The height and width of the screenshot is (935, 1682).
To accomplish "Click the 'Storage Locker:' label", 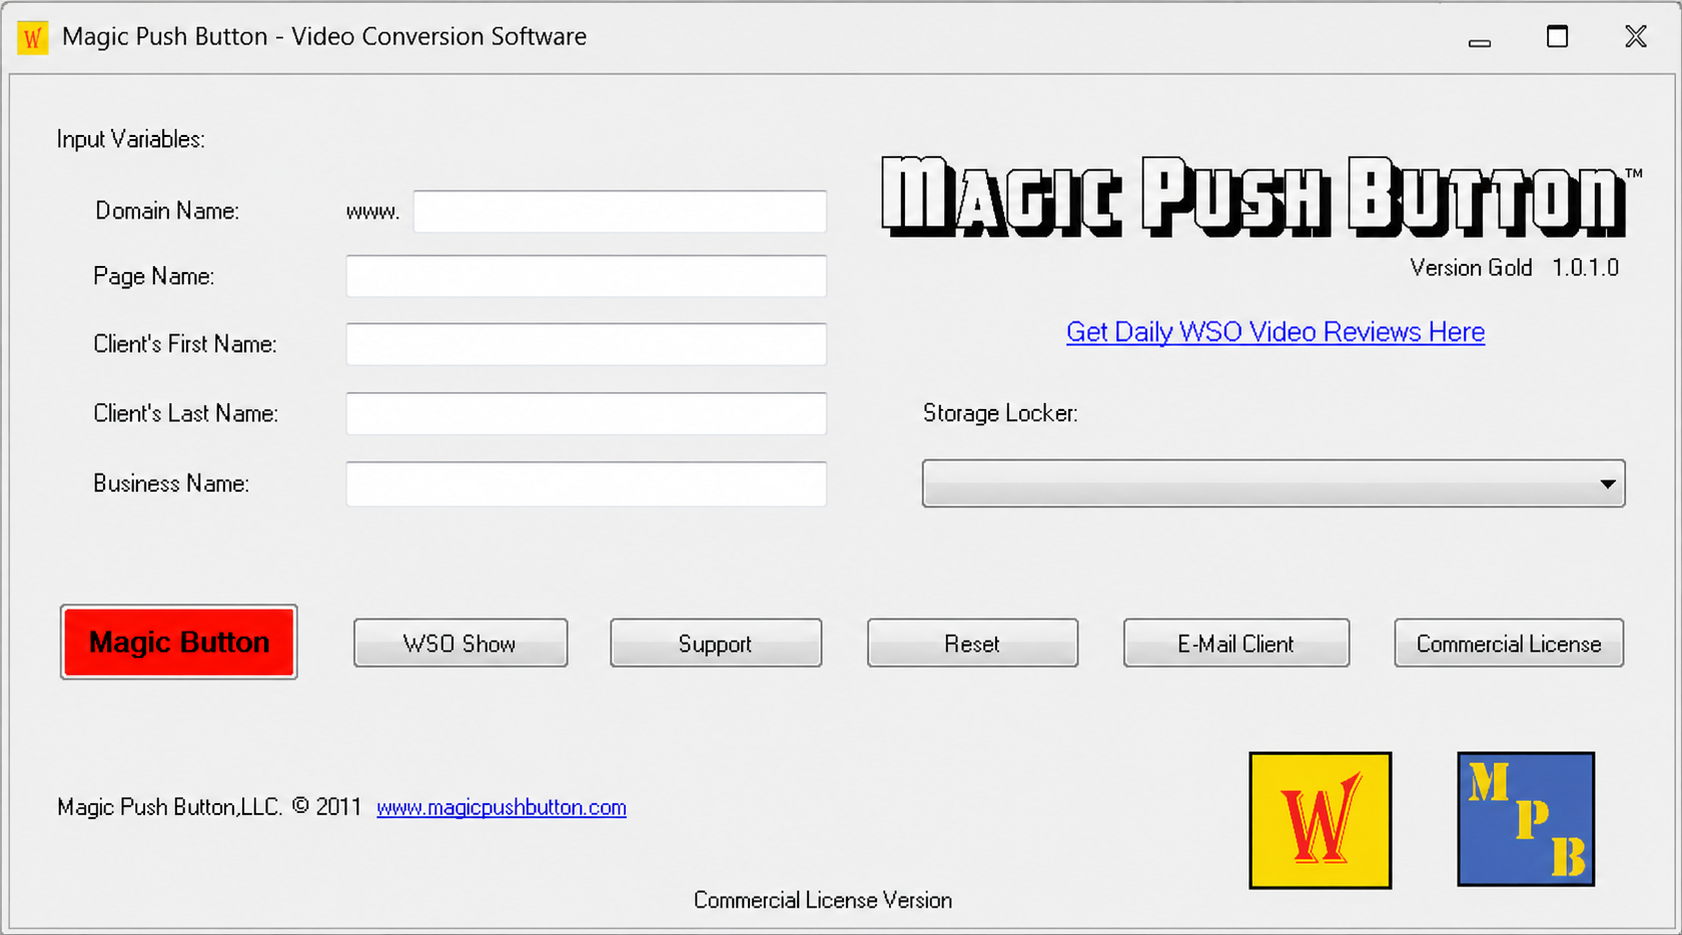I will (1000, 413).
